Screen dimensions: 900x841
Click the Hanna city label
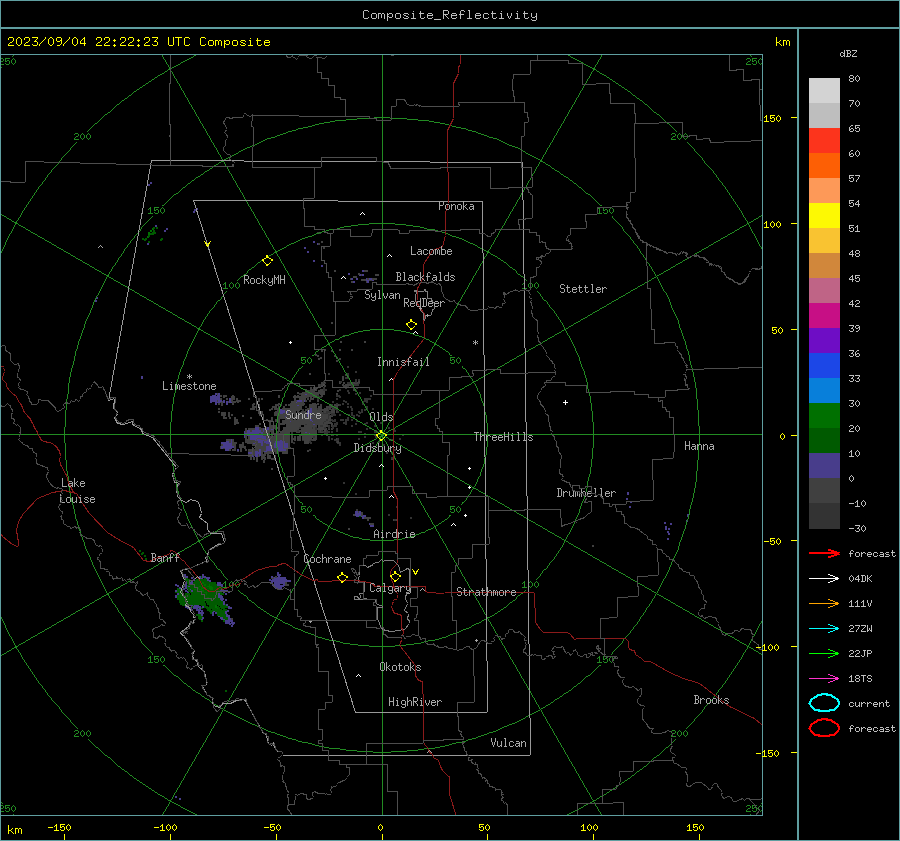point(699,446)
